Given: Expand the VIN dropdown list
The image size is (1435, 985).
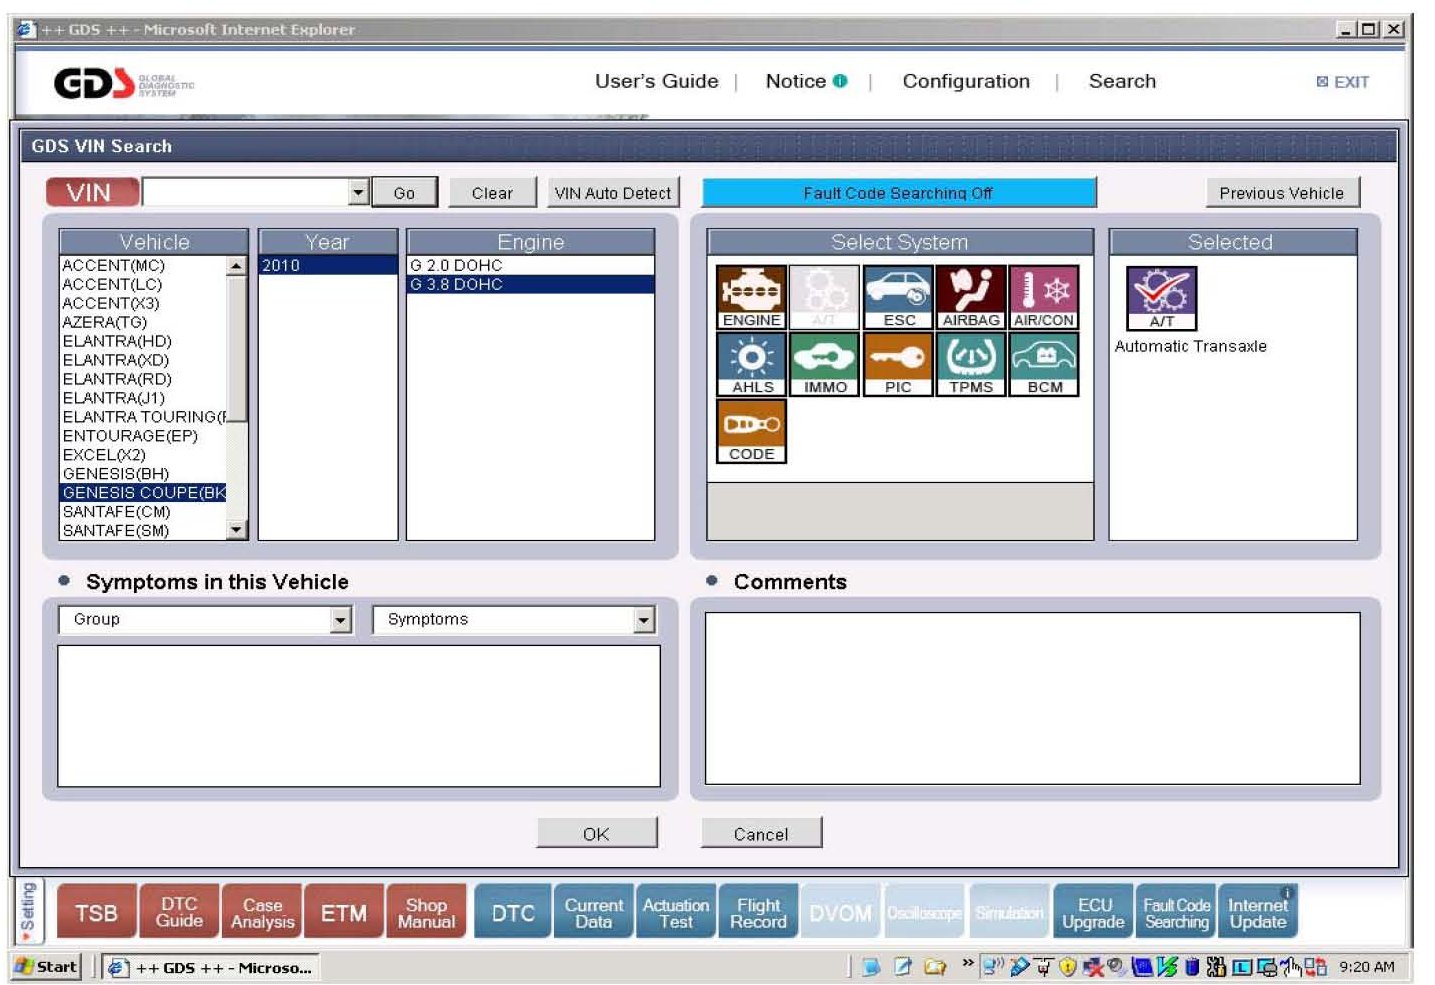Looking at the screenshot, I should (359, 192).
